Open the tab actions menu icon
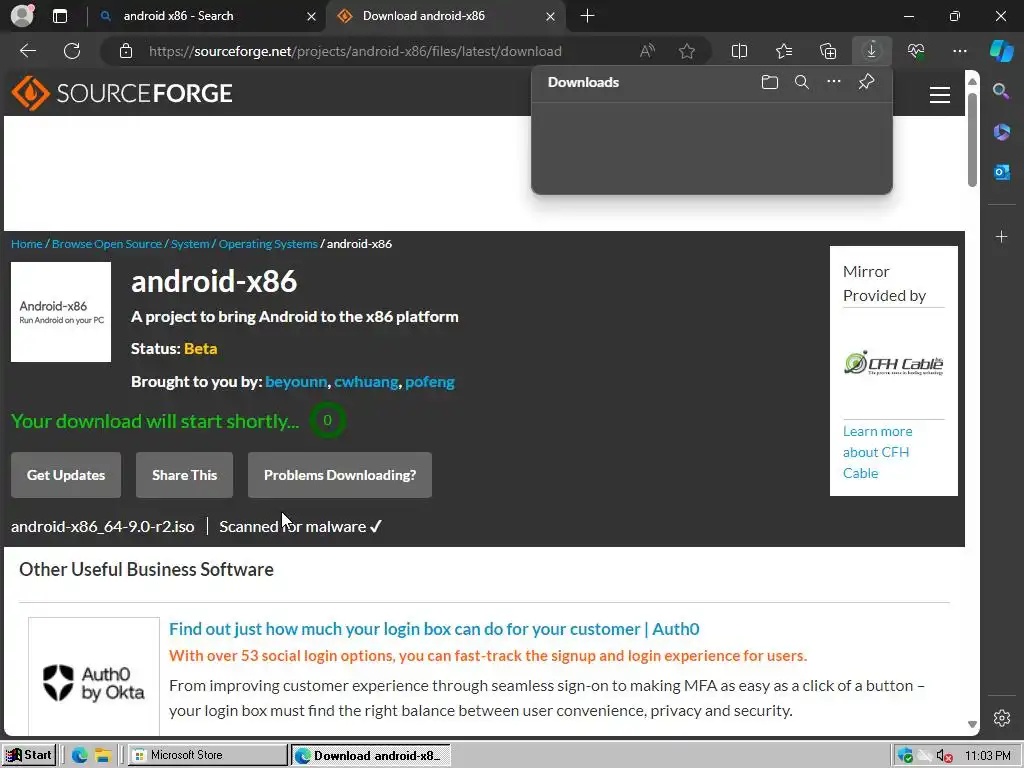Image resolution: width=1024 pixels, height=768 pixels. click(x=60, y=16)
